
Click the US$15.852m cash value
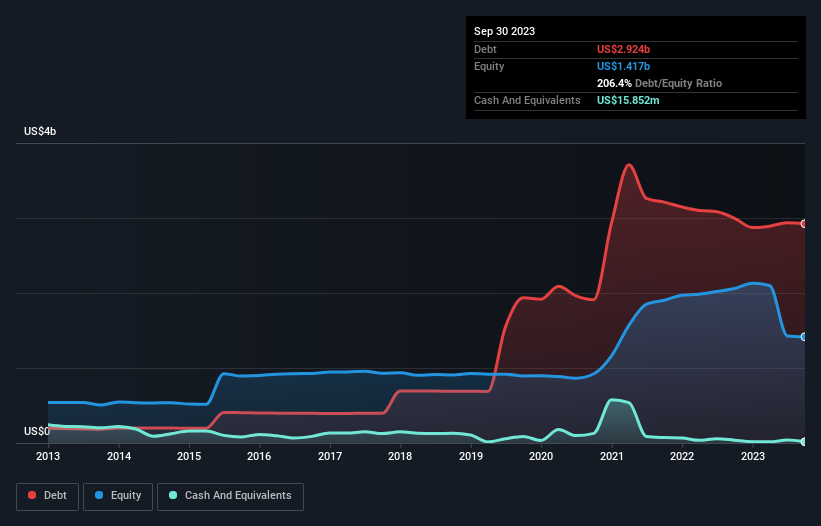tap(628, 100)
